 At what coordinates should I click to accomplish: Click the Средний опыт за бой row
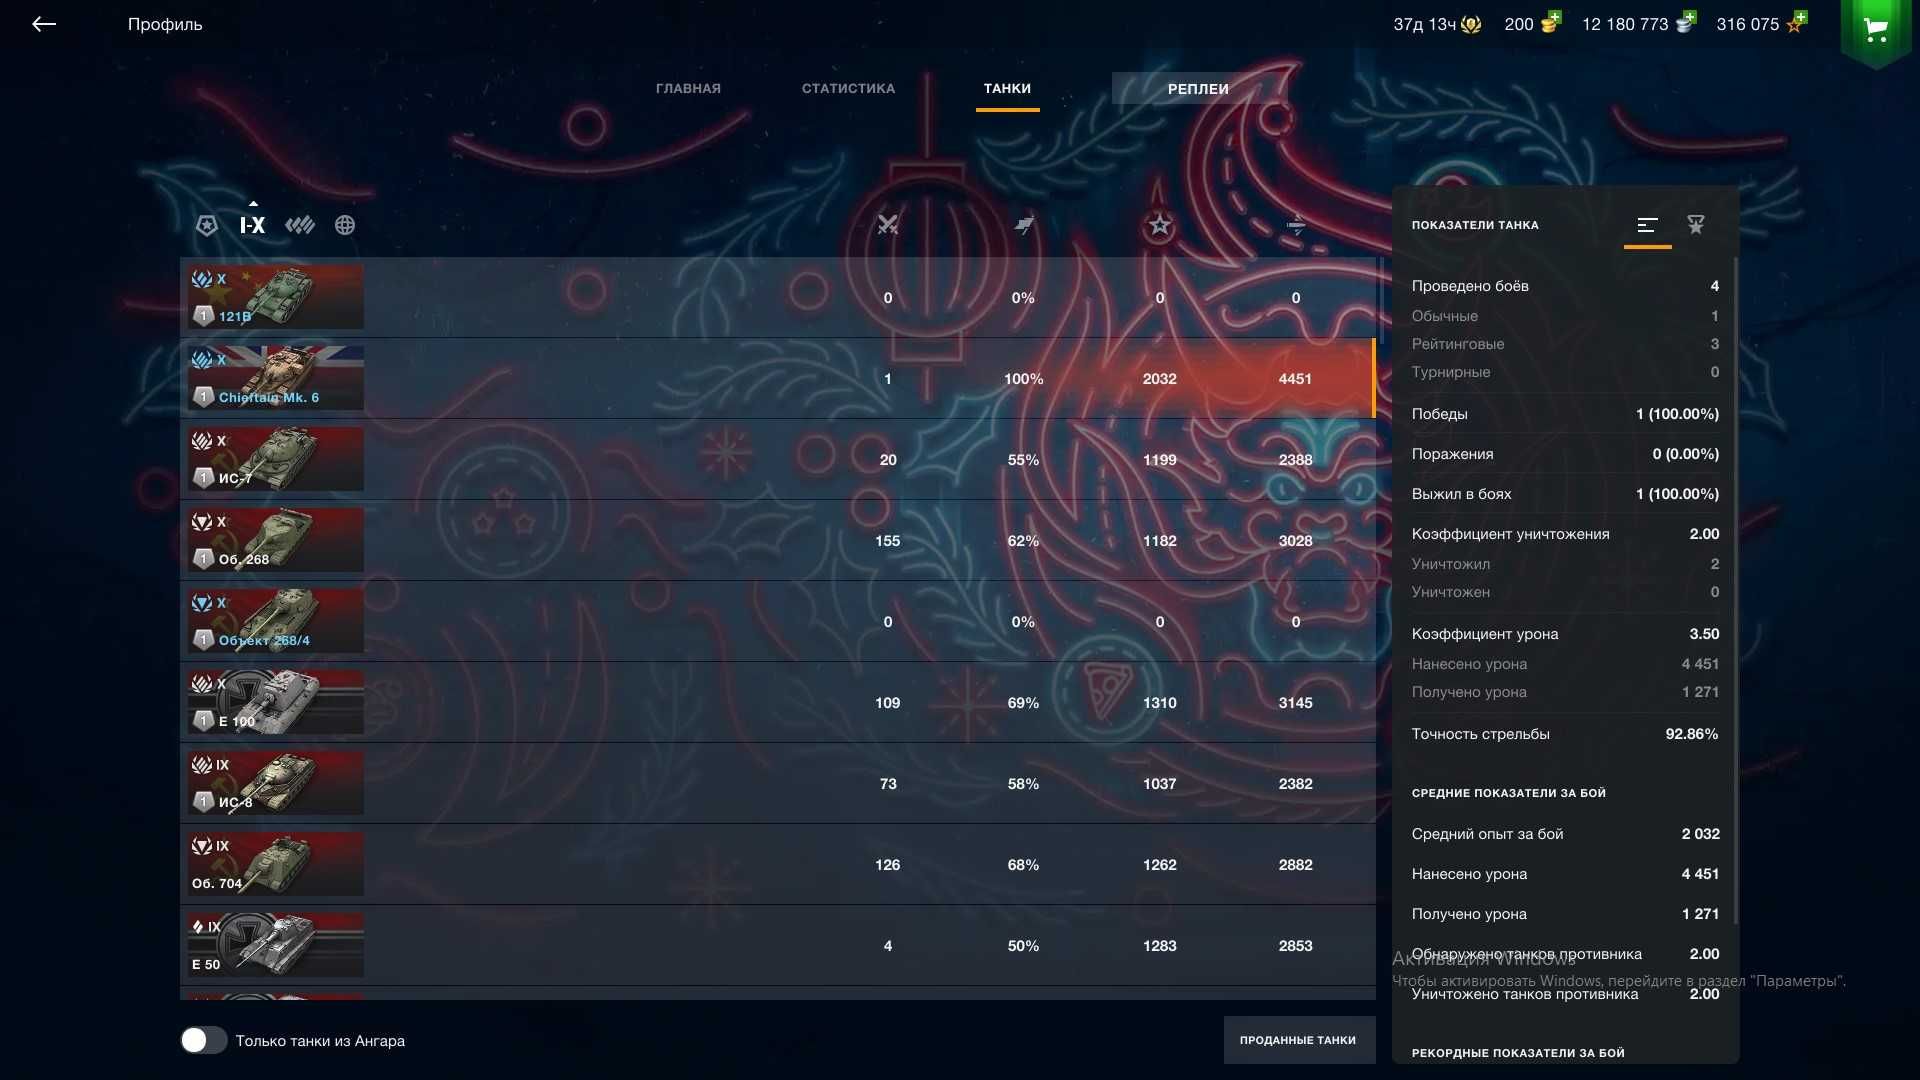coord(1565,834)
